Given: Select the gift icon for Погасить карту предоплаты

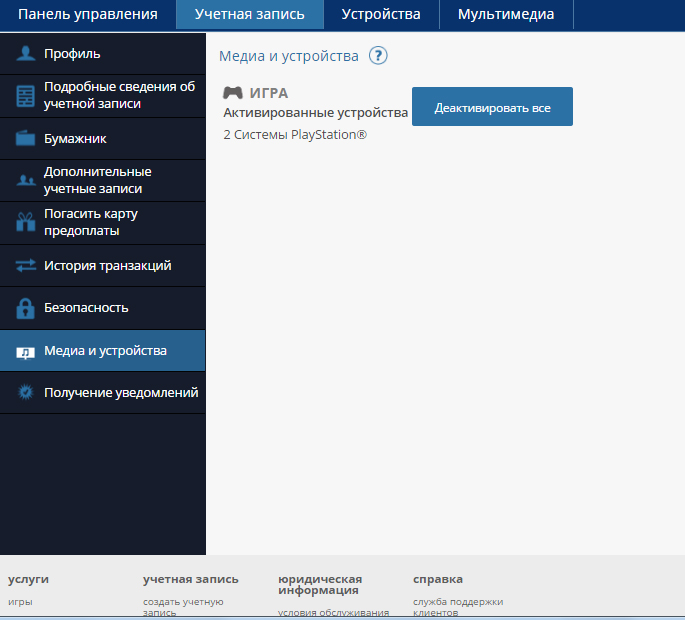Looking at the screenshot, I should 25,223.
